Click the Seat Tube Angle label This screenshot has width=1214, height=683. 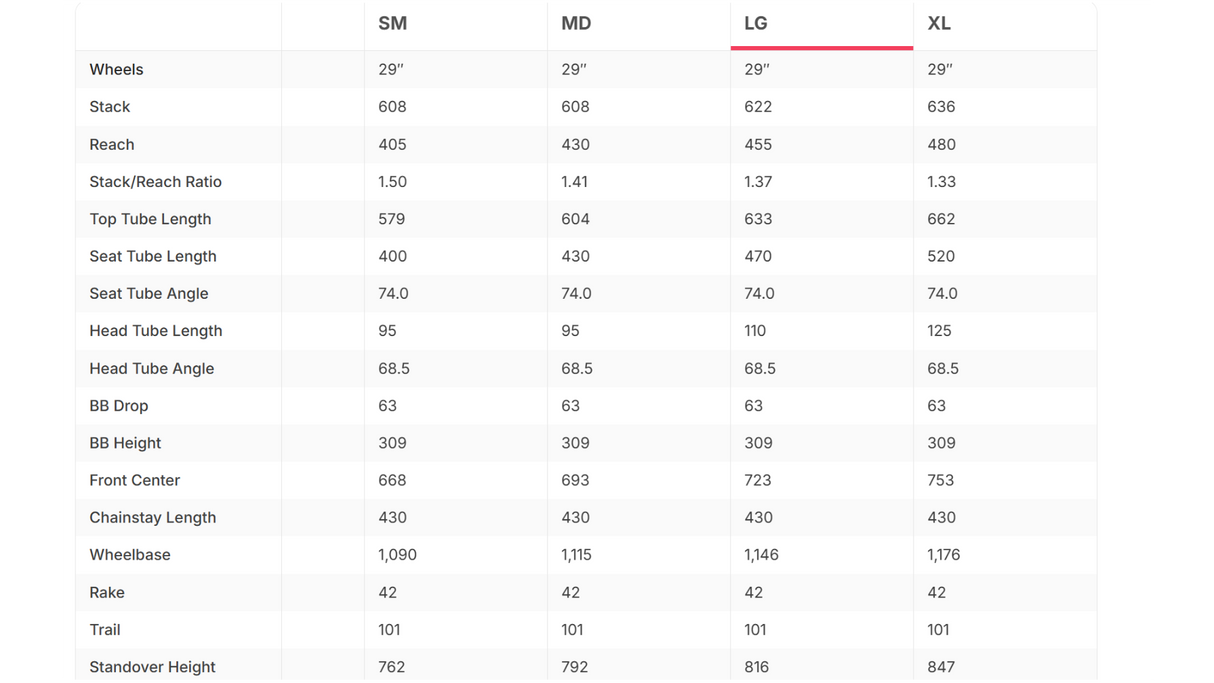149,294
